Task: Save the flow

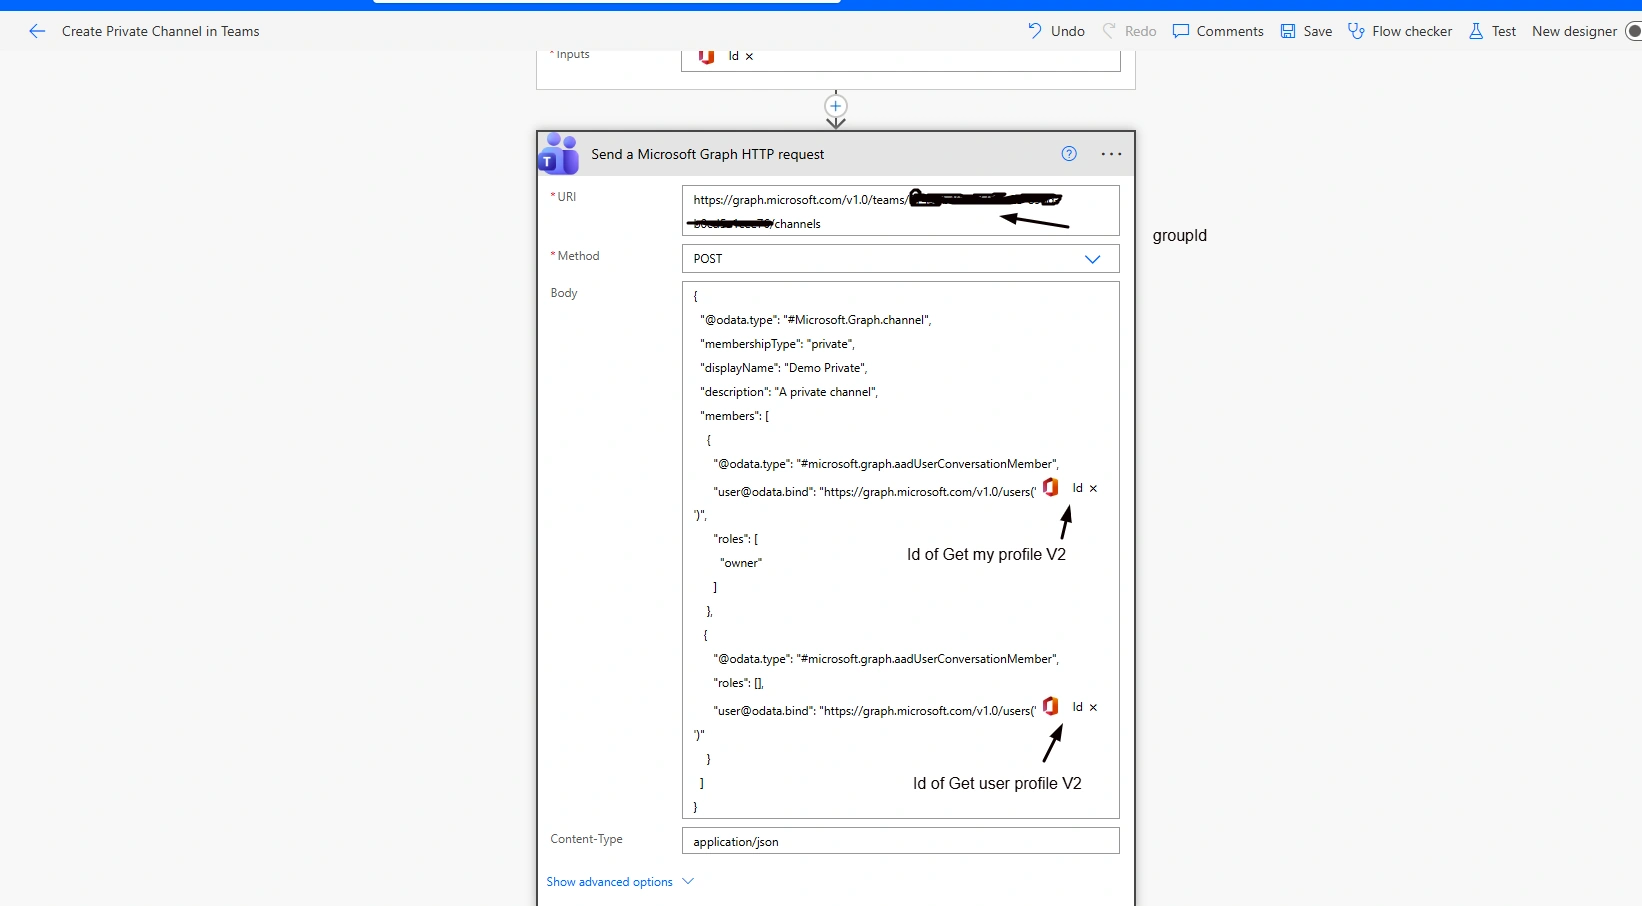Action: pyautogui.click(x=1306, y=31)
